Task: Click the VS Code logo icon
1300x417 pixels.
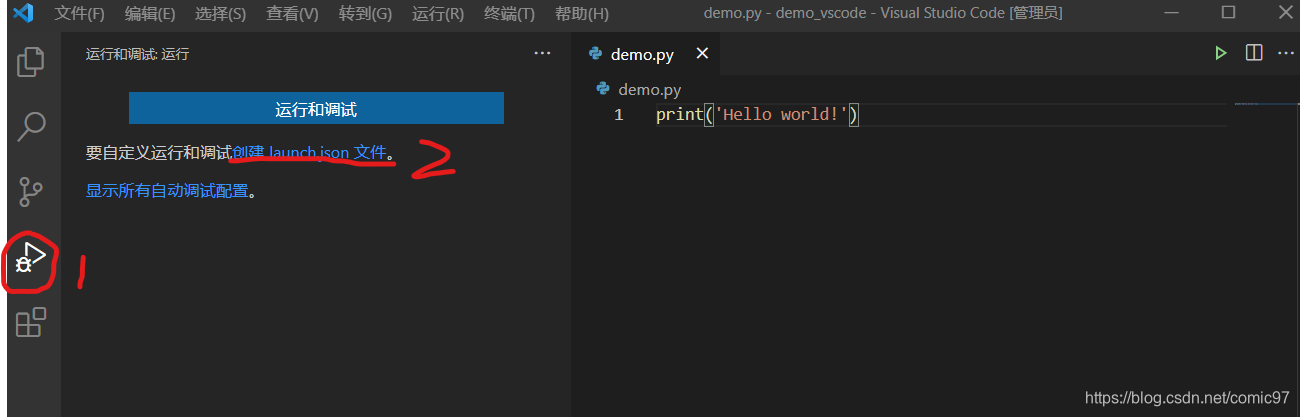Action: click(x=23, y=14)
